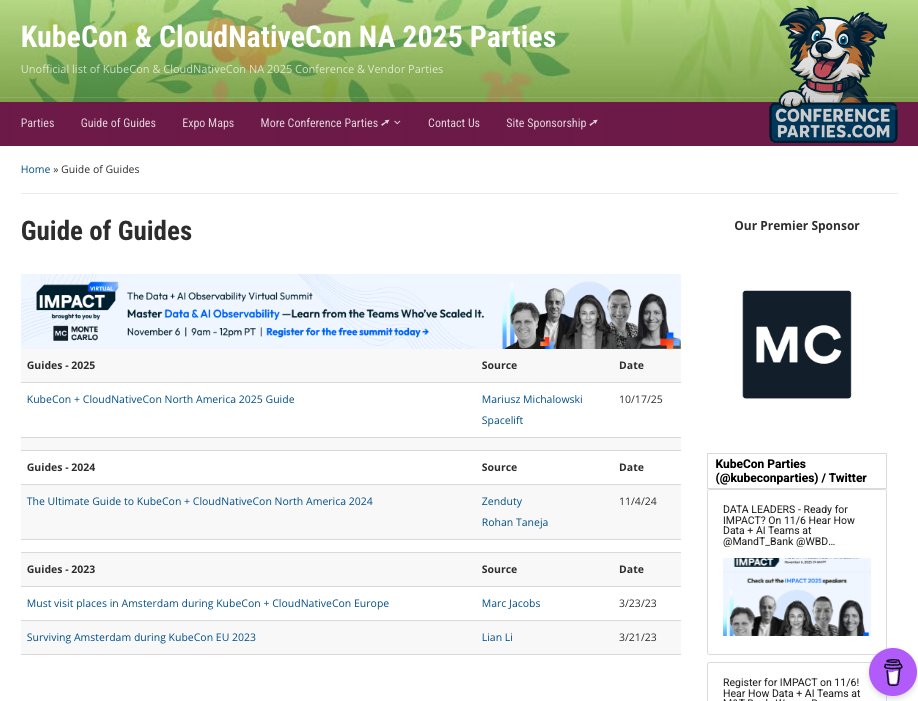Click the Guide of Guides page heading
918x701 pixels.
(x=107, y=231)
